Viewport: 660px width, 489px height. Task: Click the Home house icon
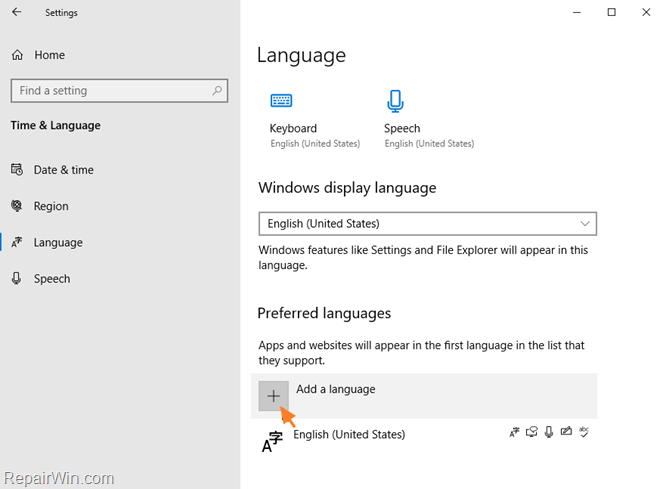click(x=17, y=55)
